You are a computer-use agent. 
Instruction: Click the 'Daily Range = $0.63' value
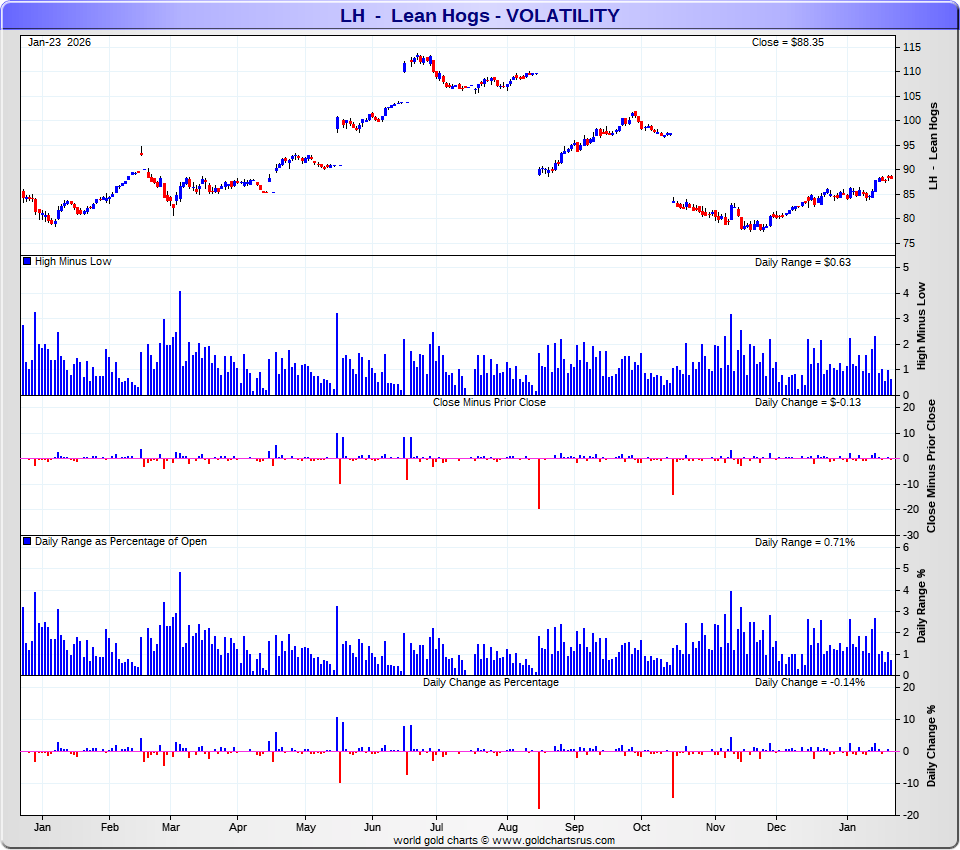[x=803, y=262]
